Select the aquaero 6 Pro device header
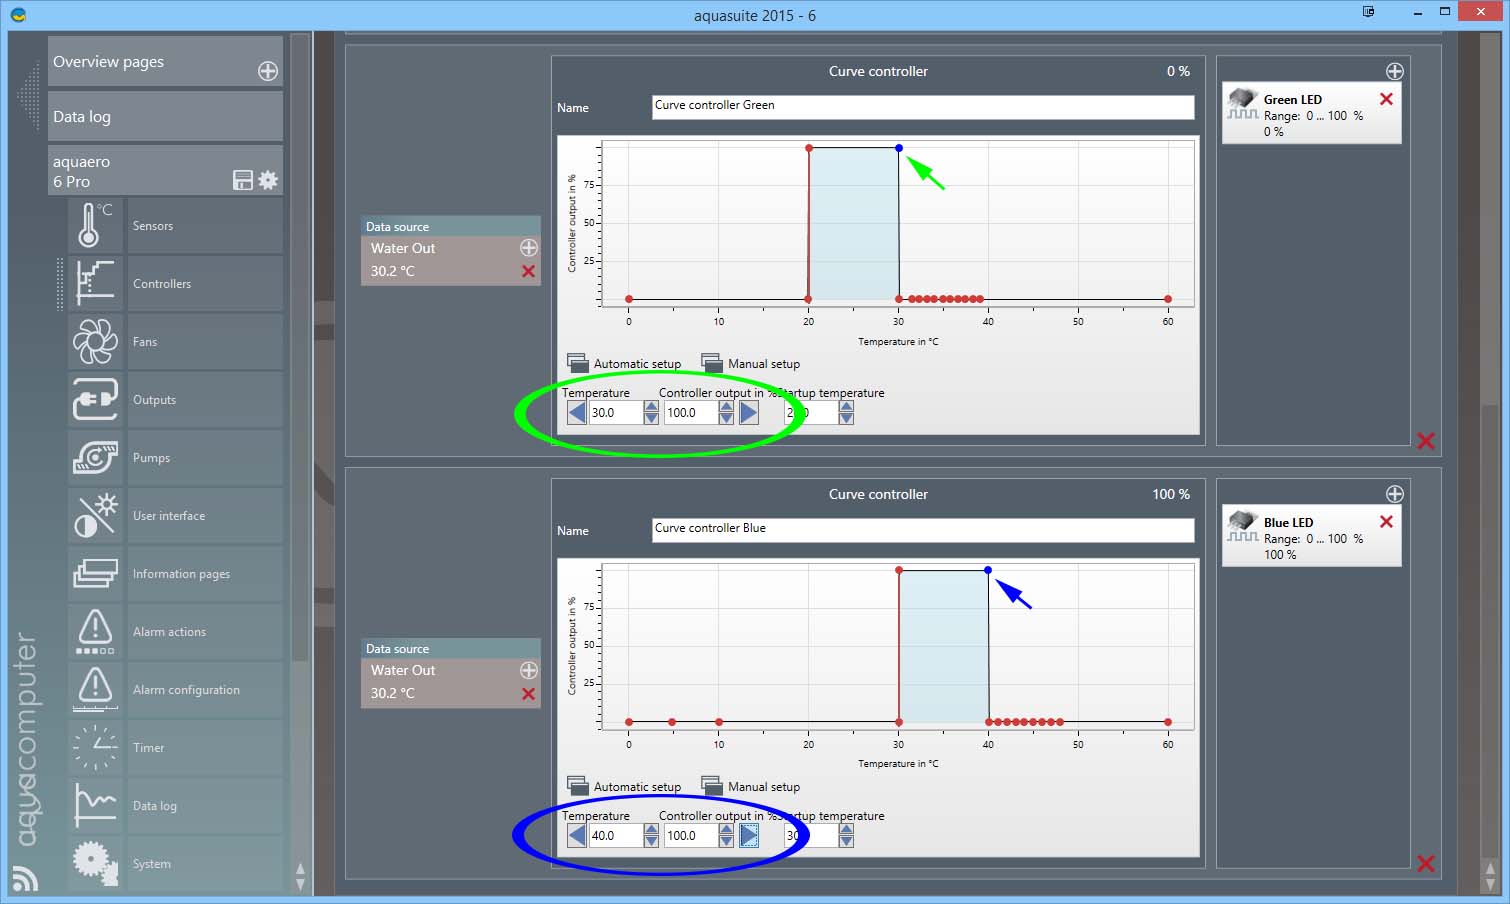This screenshot has width=1510, height=904. coord(165,170)
